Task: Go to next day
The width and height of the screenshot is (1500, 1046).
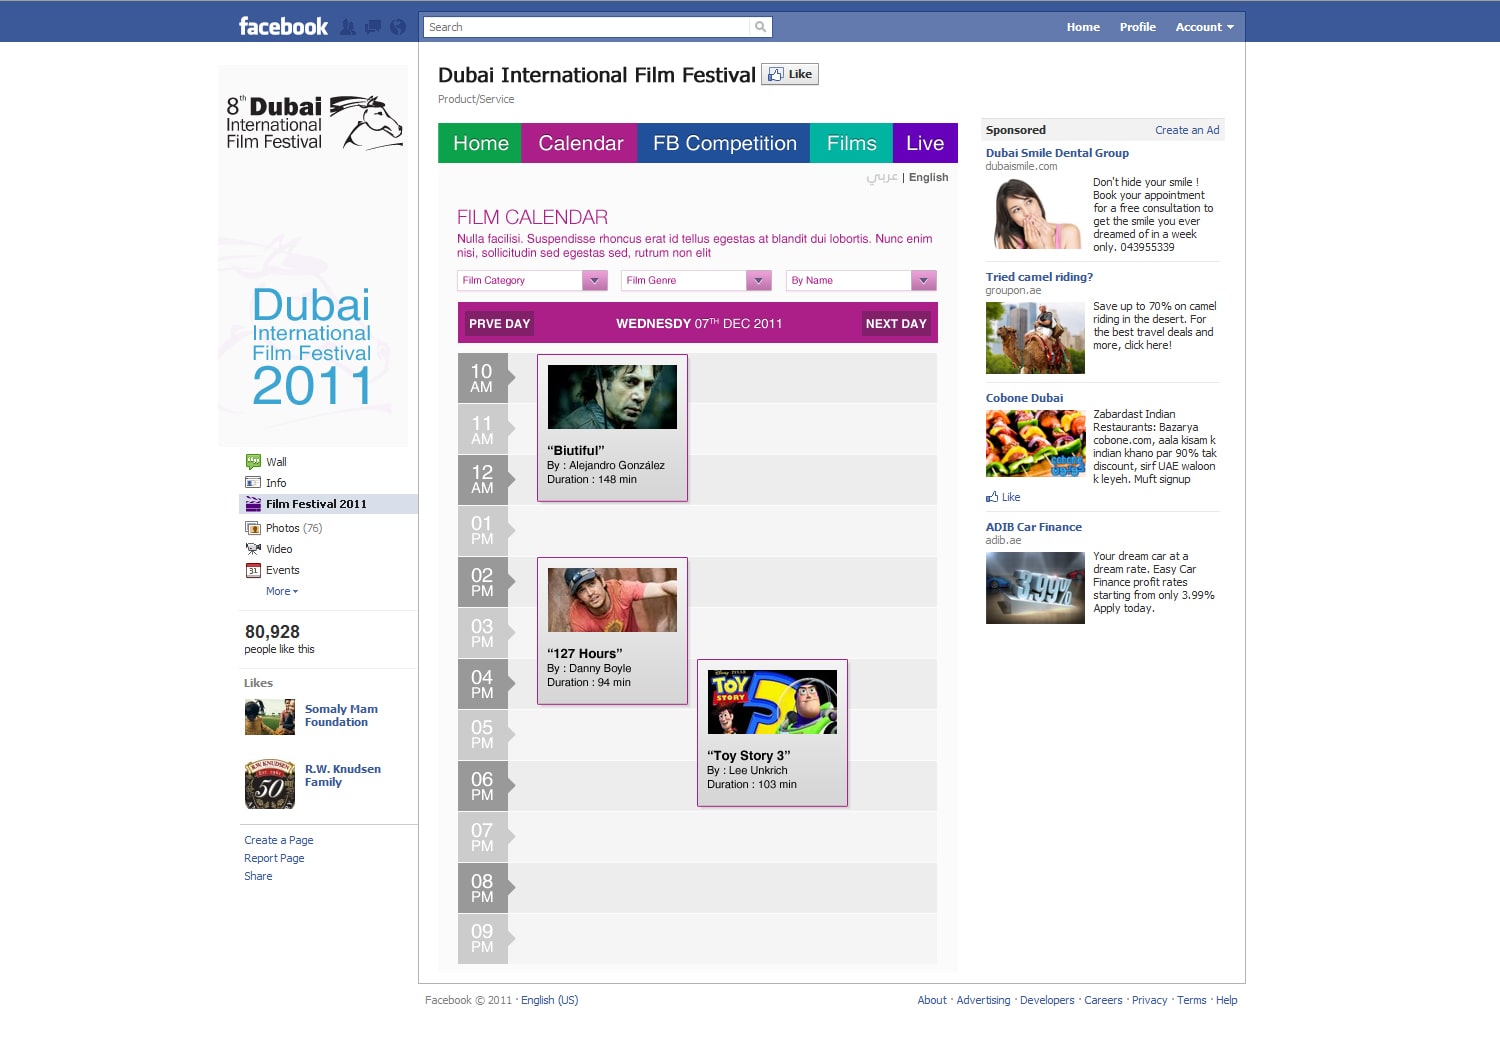Action: (896, 323)
